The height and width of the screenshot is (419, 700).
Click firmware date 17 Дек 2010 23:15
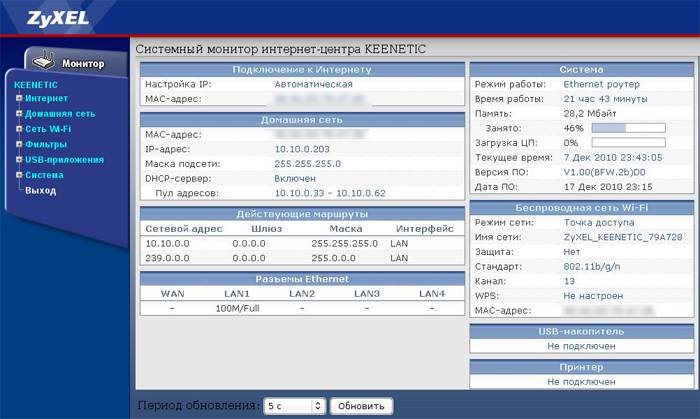608,187
